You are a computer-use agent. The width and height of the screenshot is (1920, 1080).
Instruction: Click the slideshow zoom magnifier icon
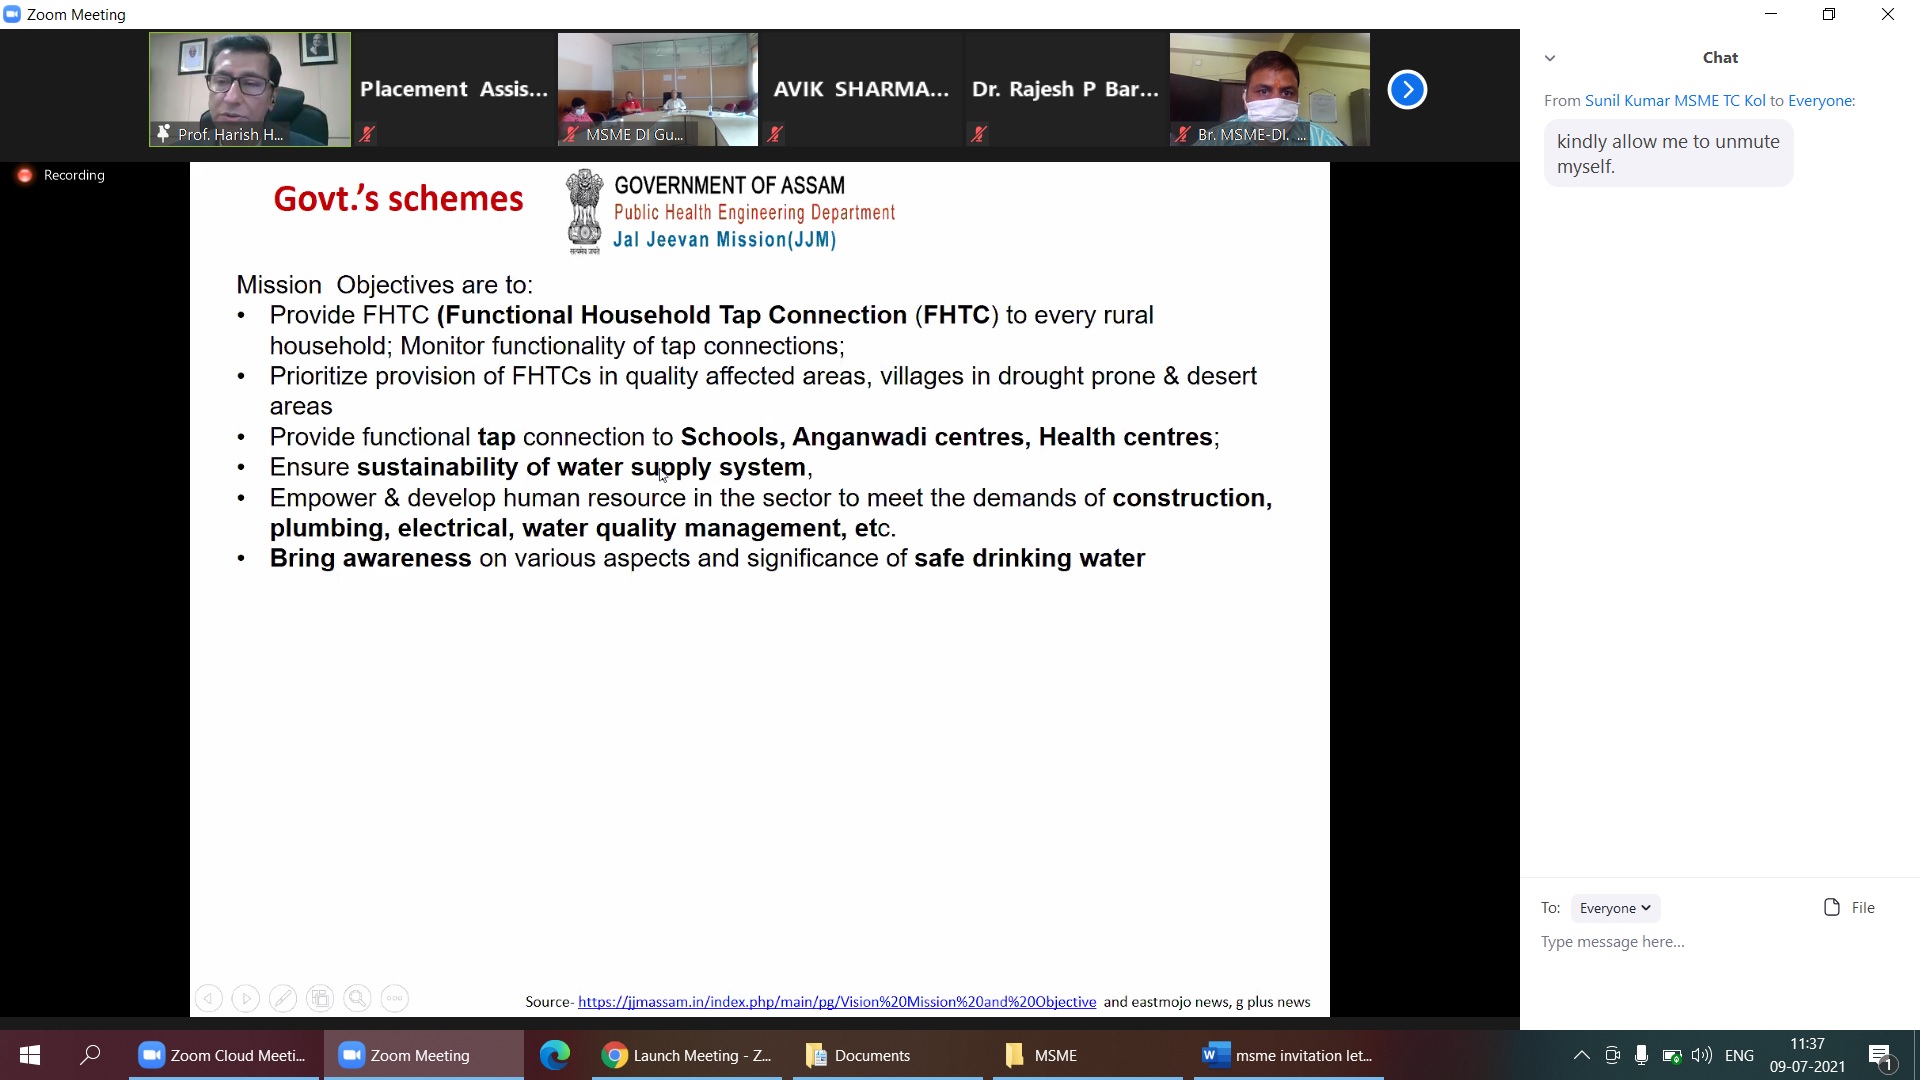coord(357,998)
